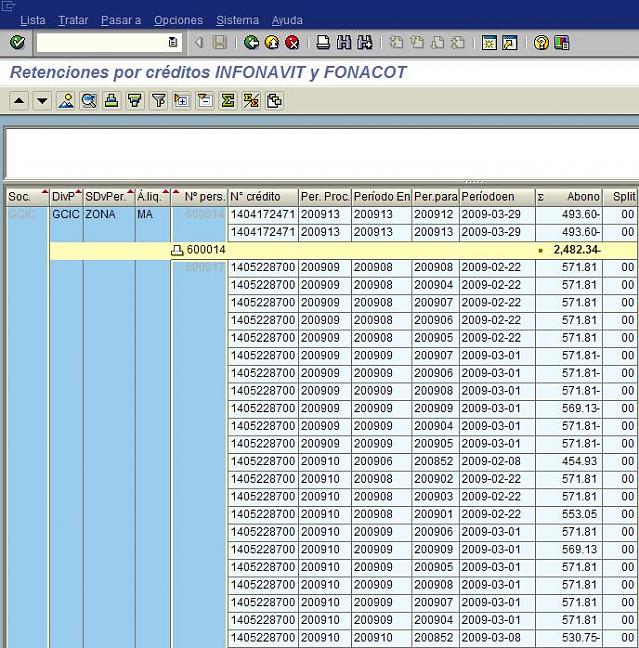Open the Lista menu
The height and width of the screenshot is (648, 639).
[32, 20]
